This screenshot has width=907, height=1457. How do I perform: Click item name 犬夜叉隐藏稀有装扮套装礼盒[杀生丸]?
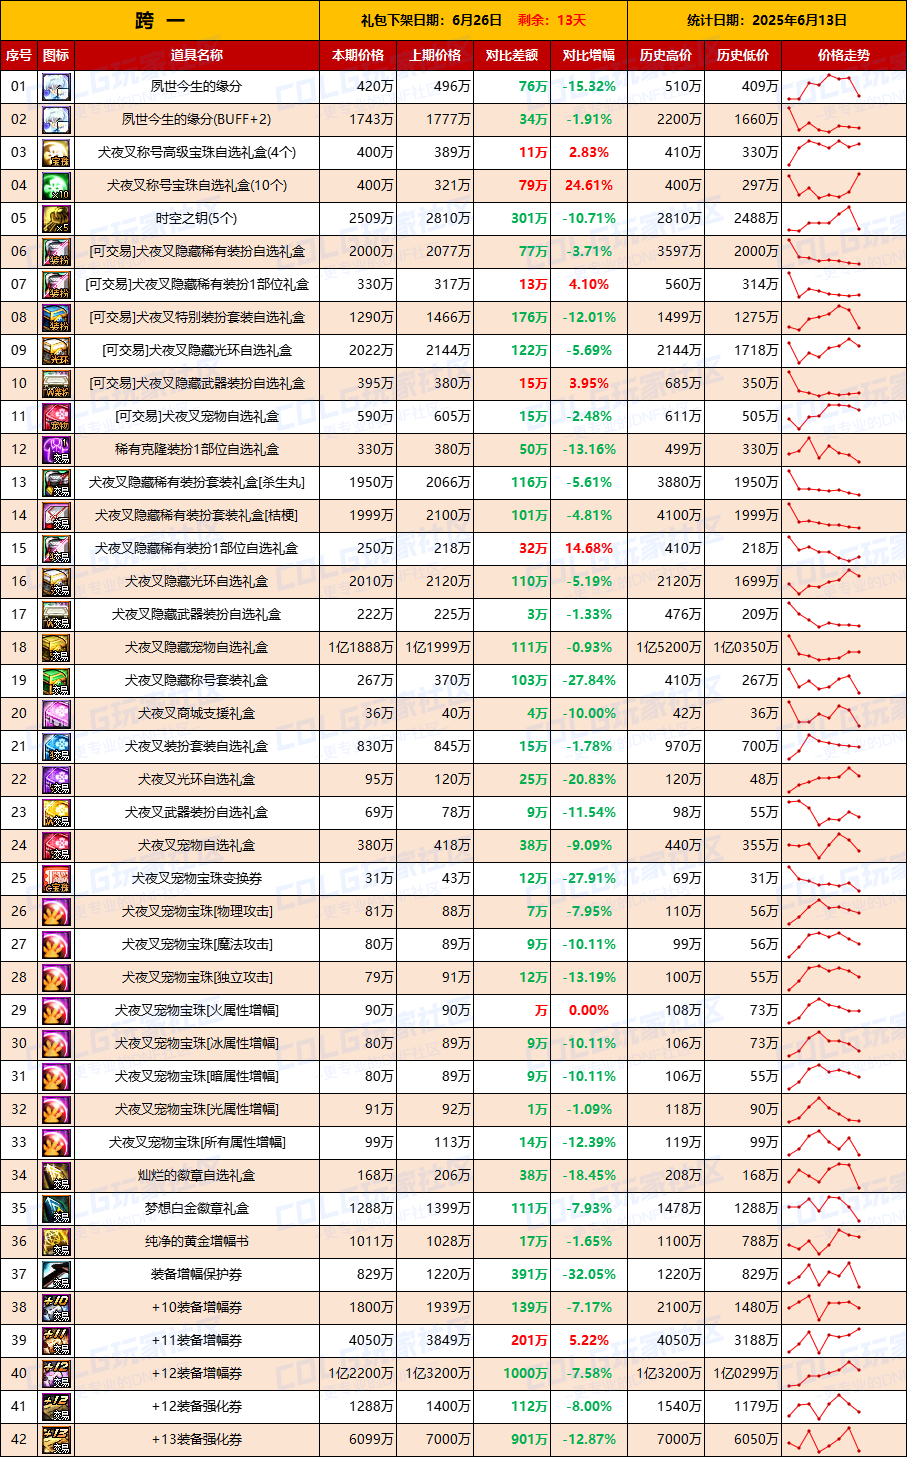click(197, 482)
